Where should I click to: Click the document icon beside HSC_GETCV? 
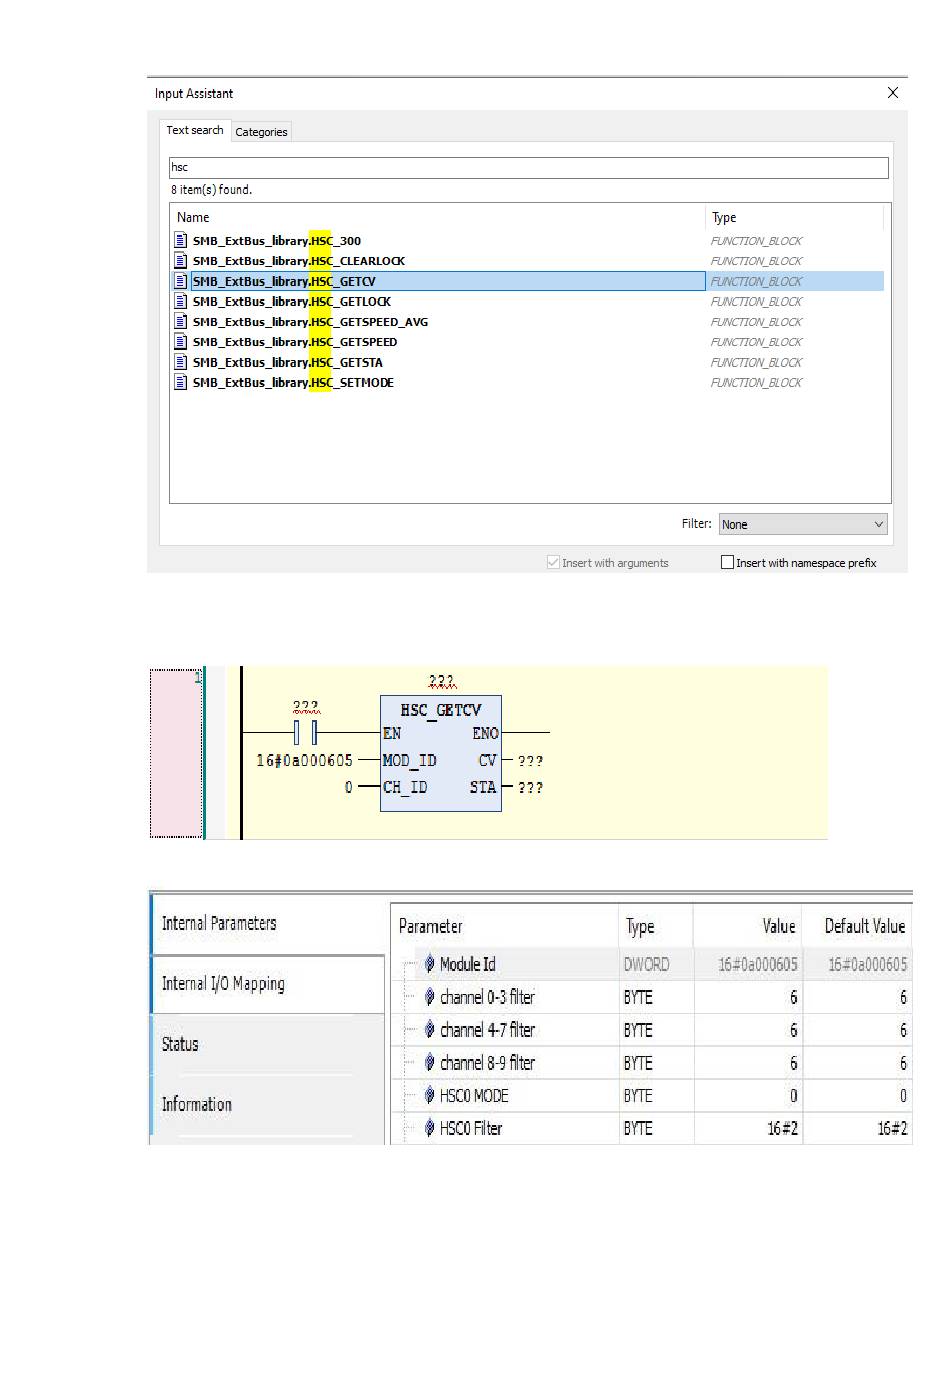click(181, 281)
